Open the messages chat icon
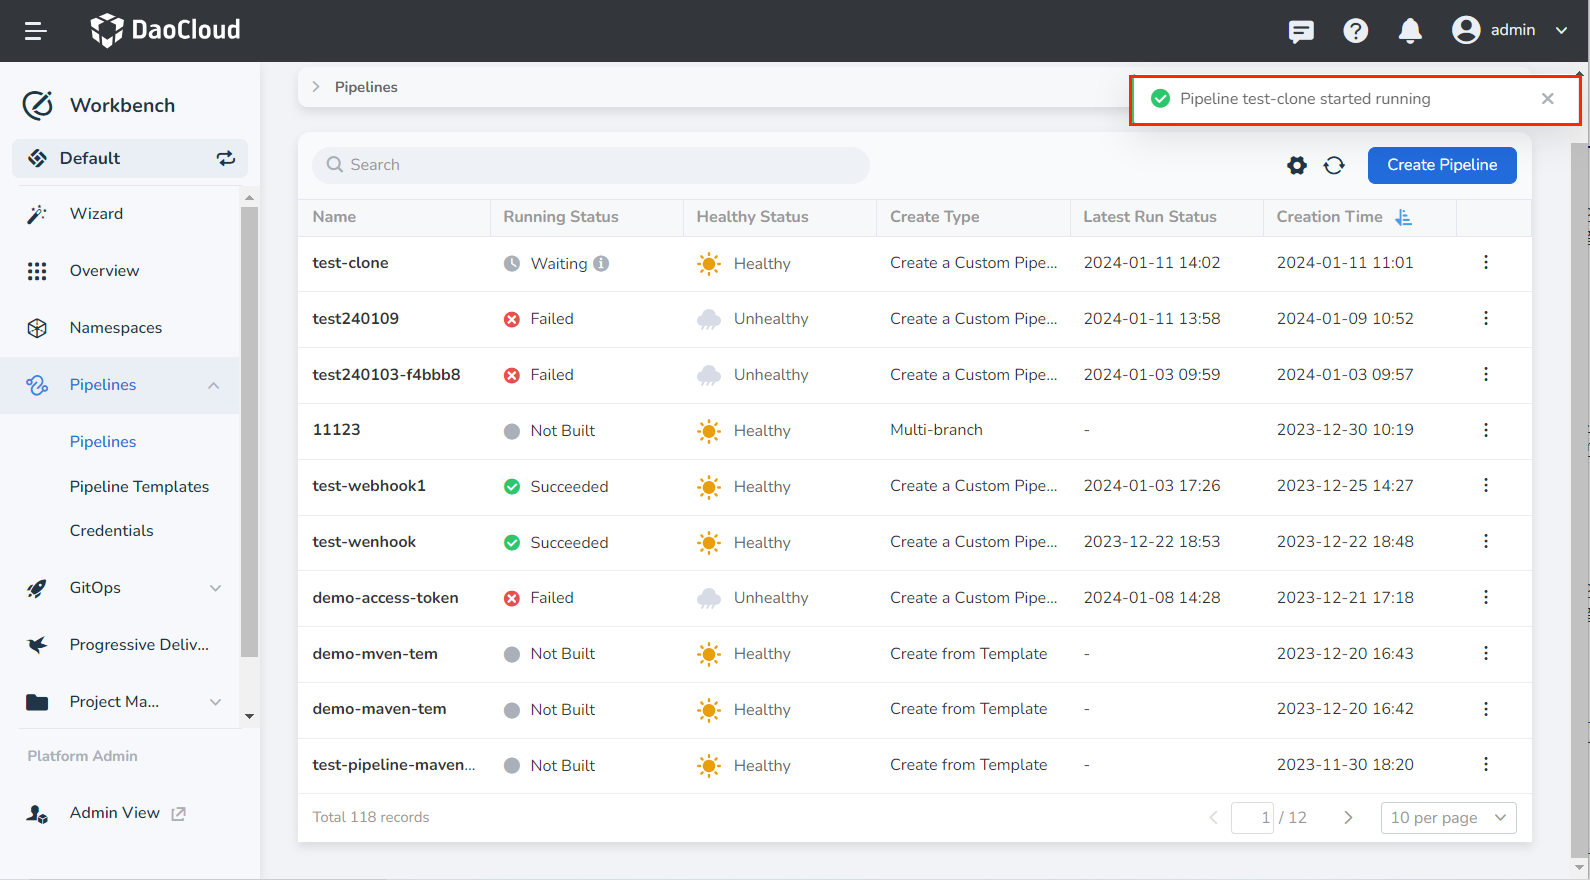Viewport: 1590px width, 880px height. tap(1301, 31)
